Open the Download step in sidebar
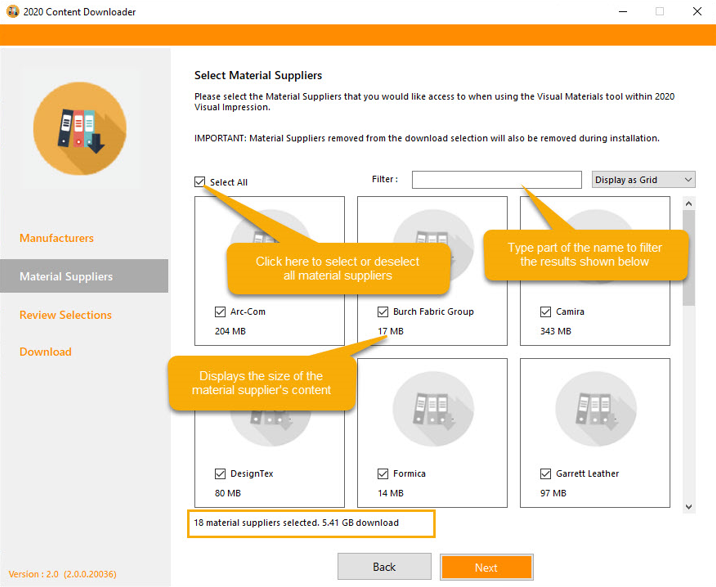Image resolution: width=716 pixels, height=587 pixels. (45, 352)
